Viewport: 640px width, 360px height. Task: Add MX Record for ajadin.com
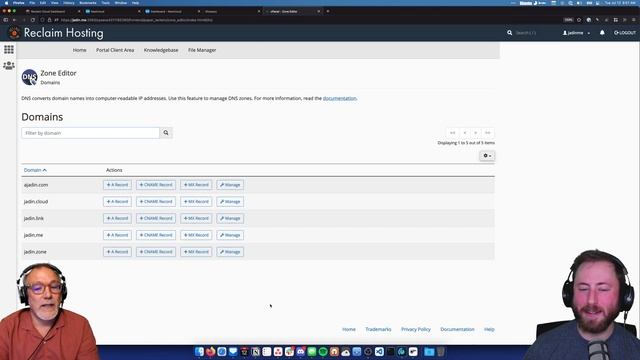pos(196,185)
